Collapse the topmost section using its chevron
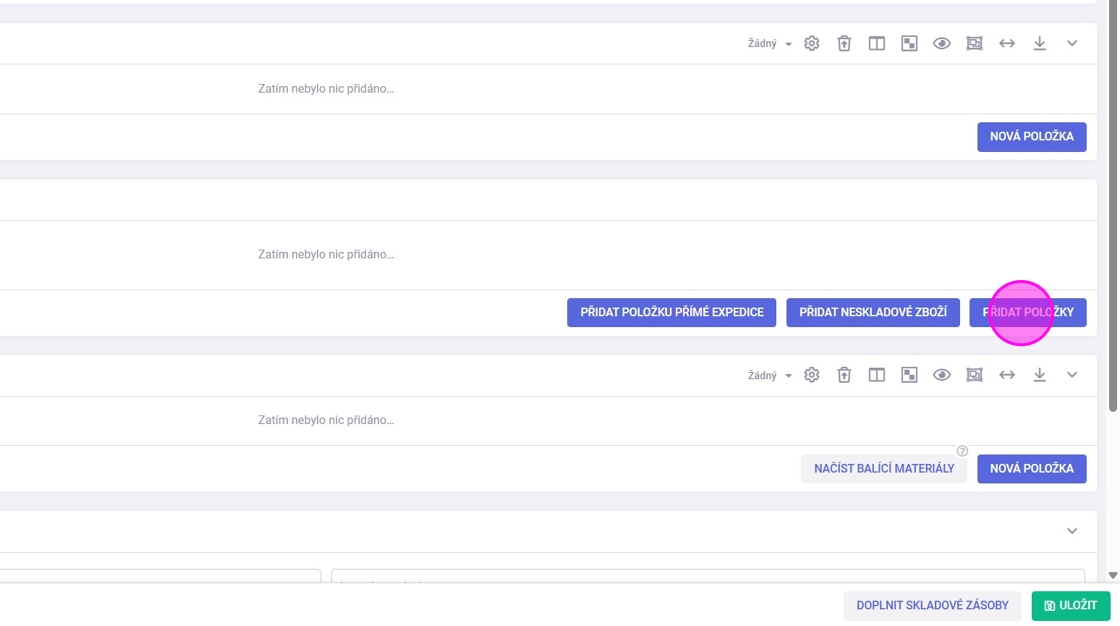The width and height of the screenshot is (1120, 626). [1072, 44]
